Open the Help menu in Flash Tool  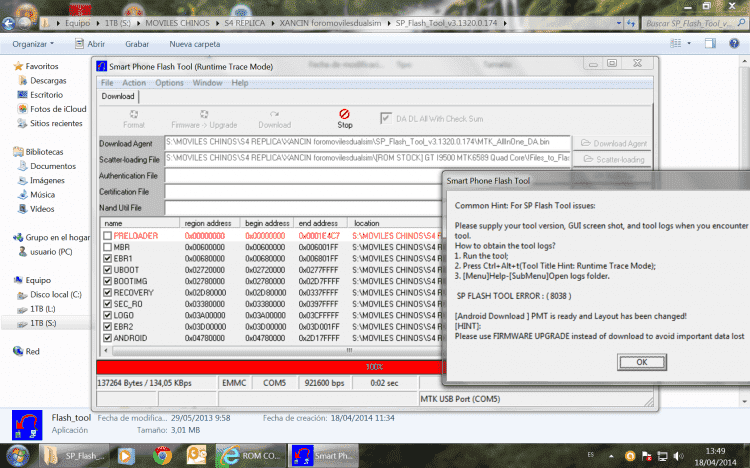pos(240,83)
